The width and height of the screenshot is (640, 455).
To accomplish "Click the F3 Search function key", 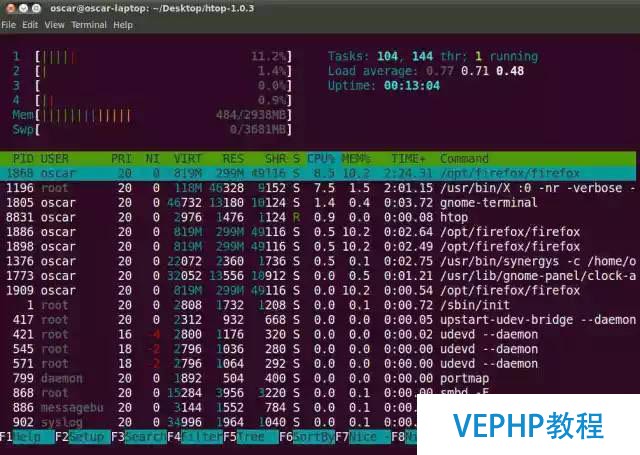I will pyautogui.click(x=139, y=437).
